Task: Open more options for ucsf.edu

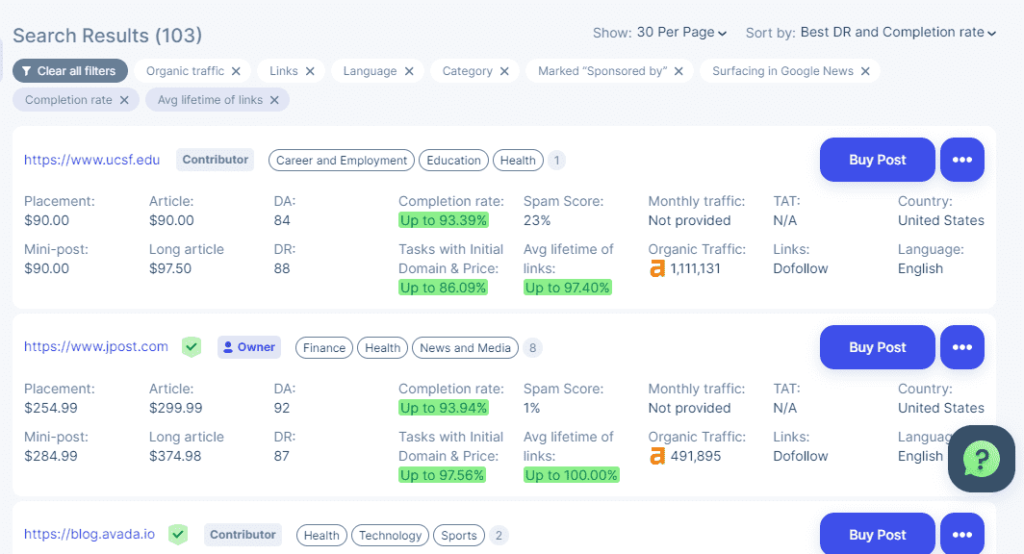Action: pyautogui.click(x=962, y=159)
